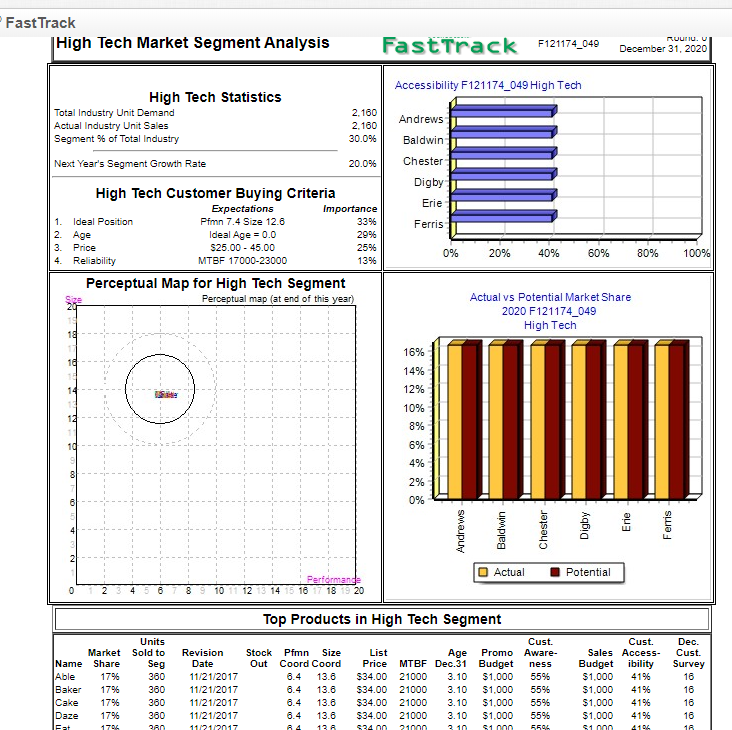732x730 pixels.
Task: Click the Segment % of Total Industry value 30.0%
Action: [363, 139]
